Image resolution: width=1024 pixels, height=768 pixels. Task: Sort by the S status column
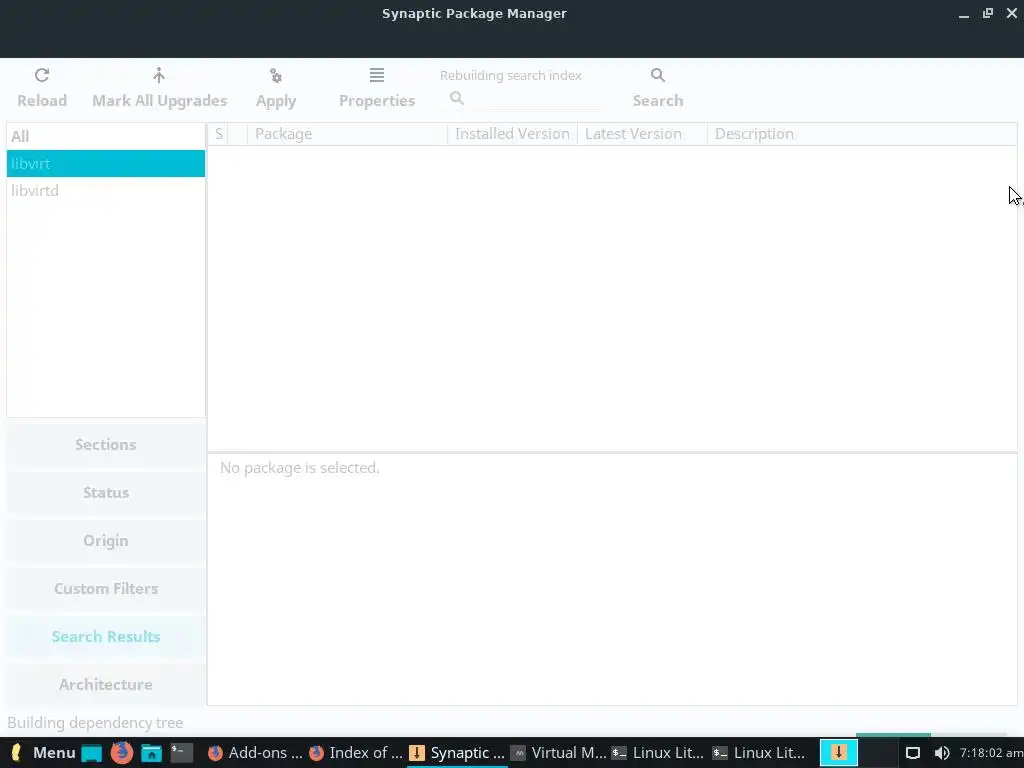click(219, 134)
